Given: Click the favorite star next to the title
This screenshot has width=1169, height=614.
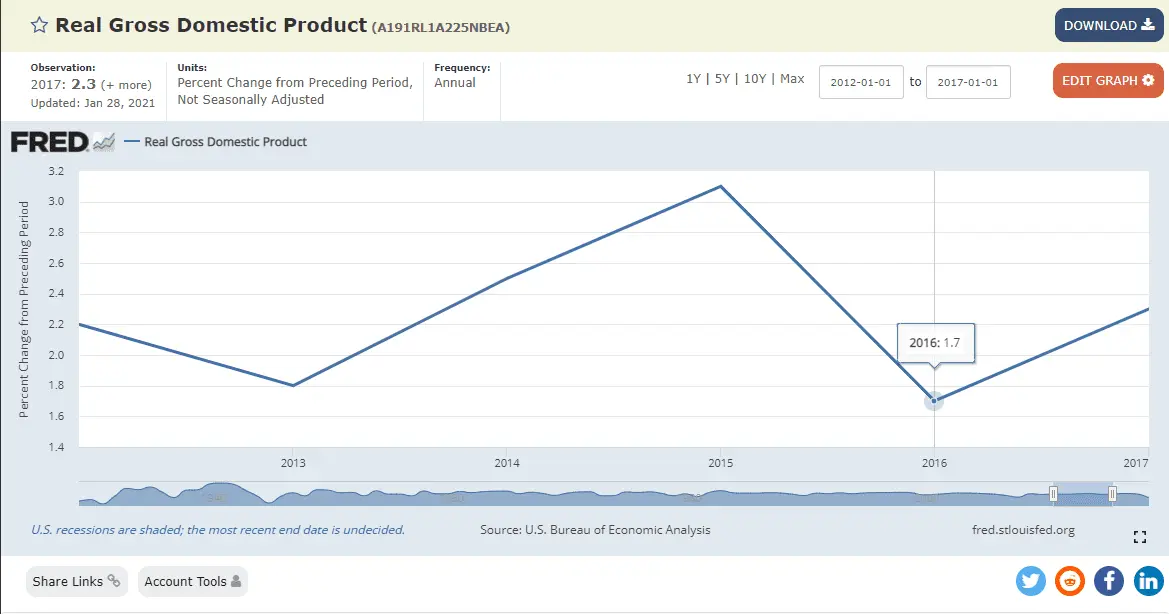Looking at the screenshot, I should 38,25.
